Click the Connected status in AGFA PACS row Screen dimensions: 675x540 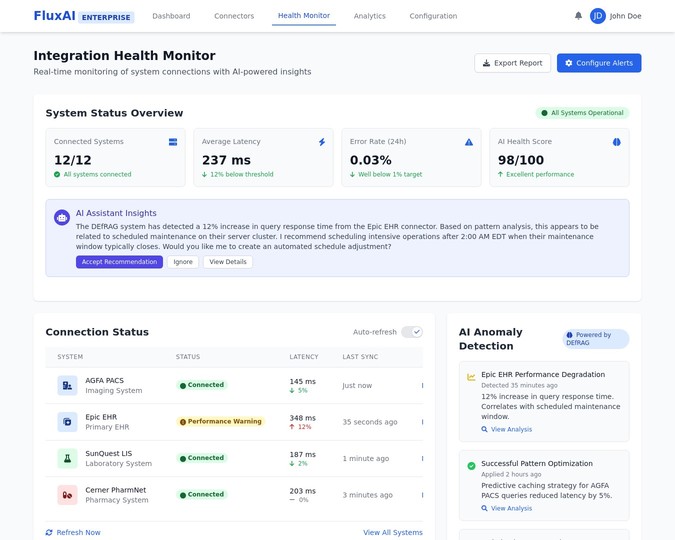(202, 385)
